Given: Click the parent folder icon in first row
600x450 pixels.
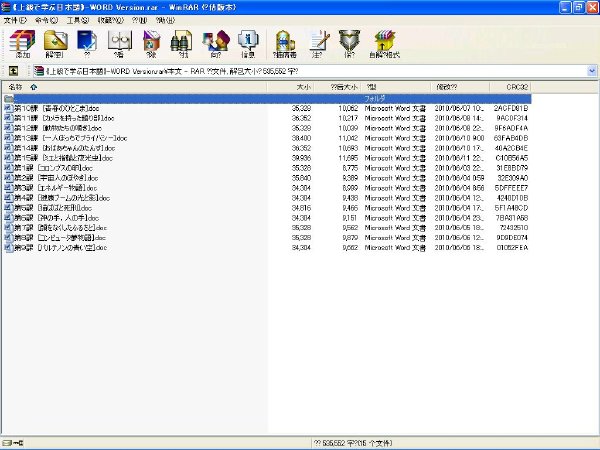Looking at the screenshot, I should [8, 99].
